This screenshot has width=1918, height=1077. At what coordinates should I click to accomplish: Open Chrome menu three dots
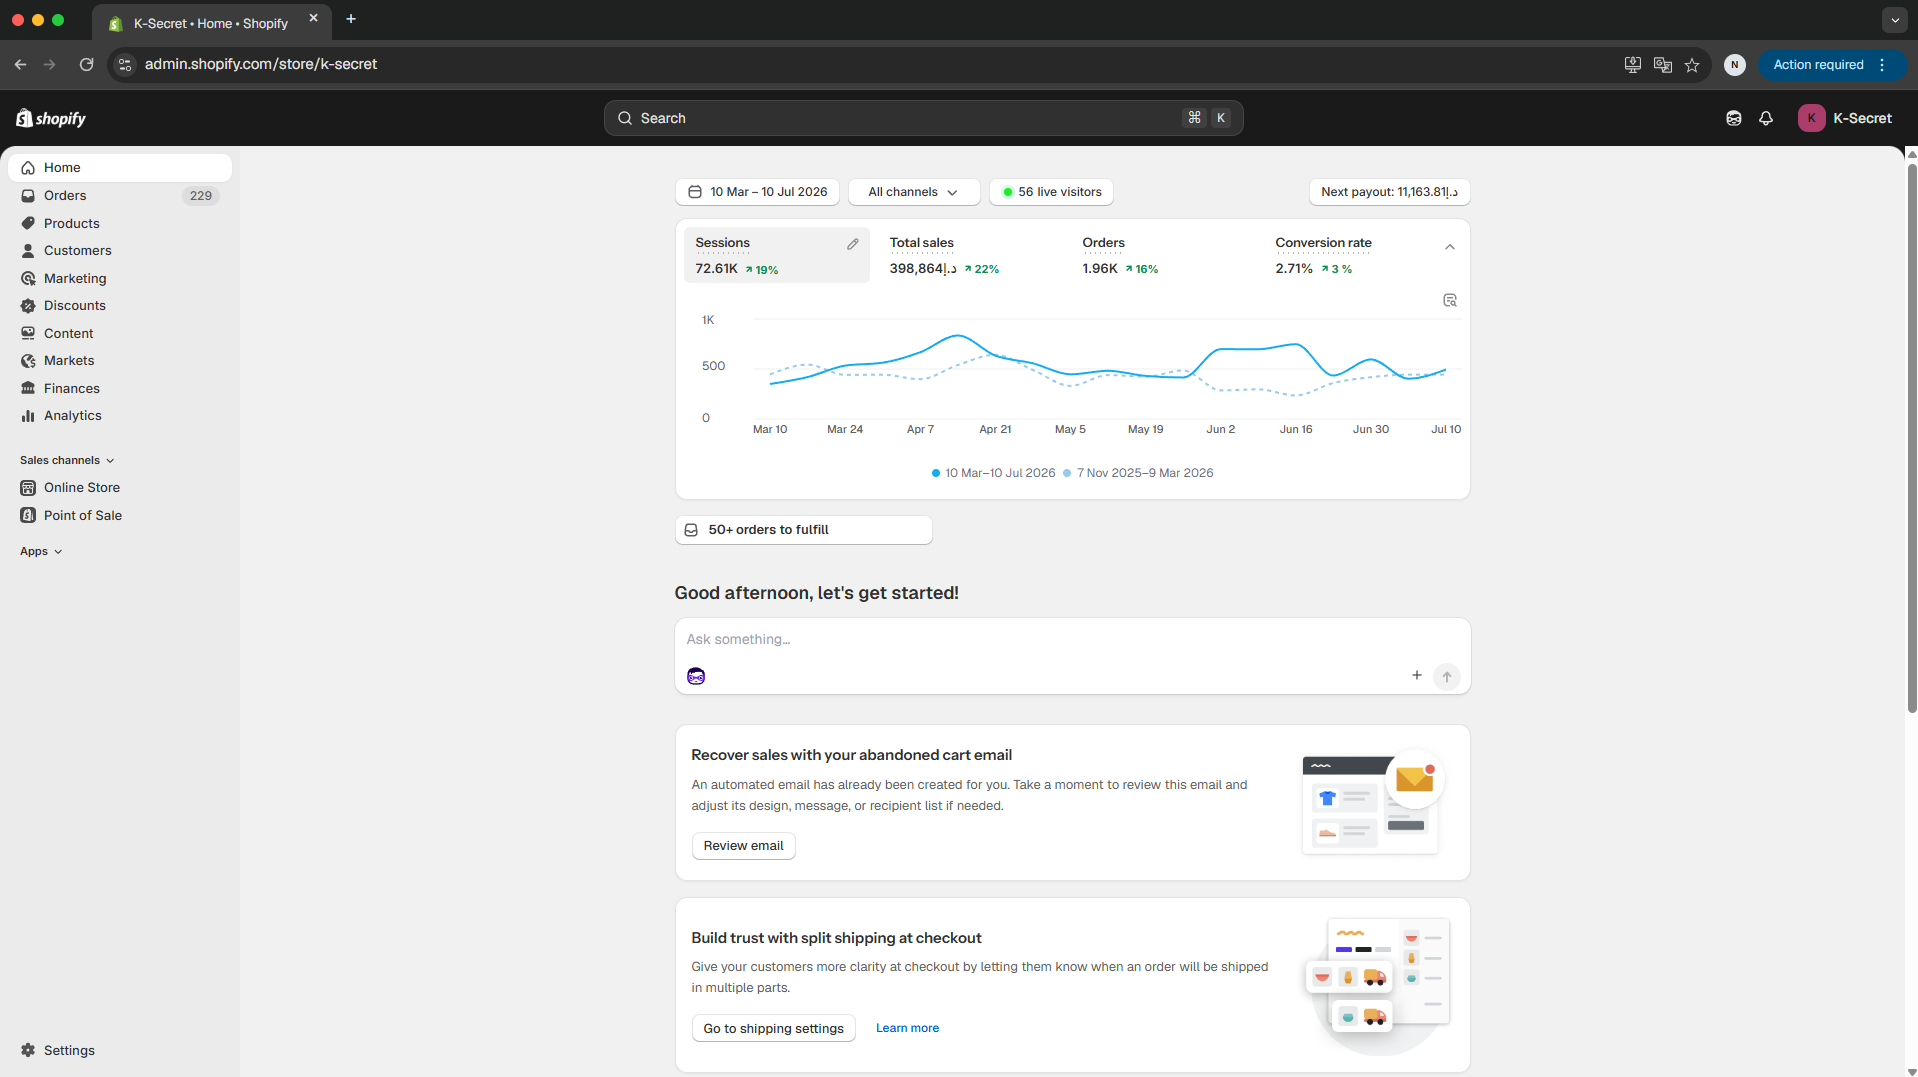tap(1882, 65)
